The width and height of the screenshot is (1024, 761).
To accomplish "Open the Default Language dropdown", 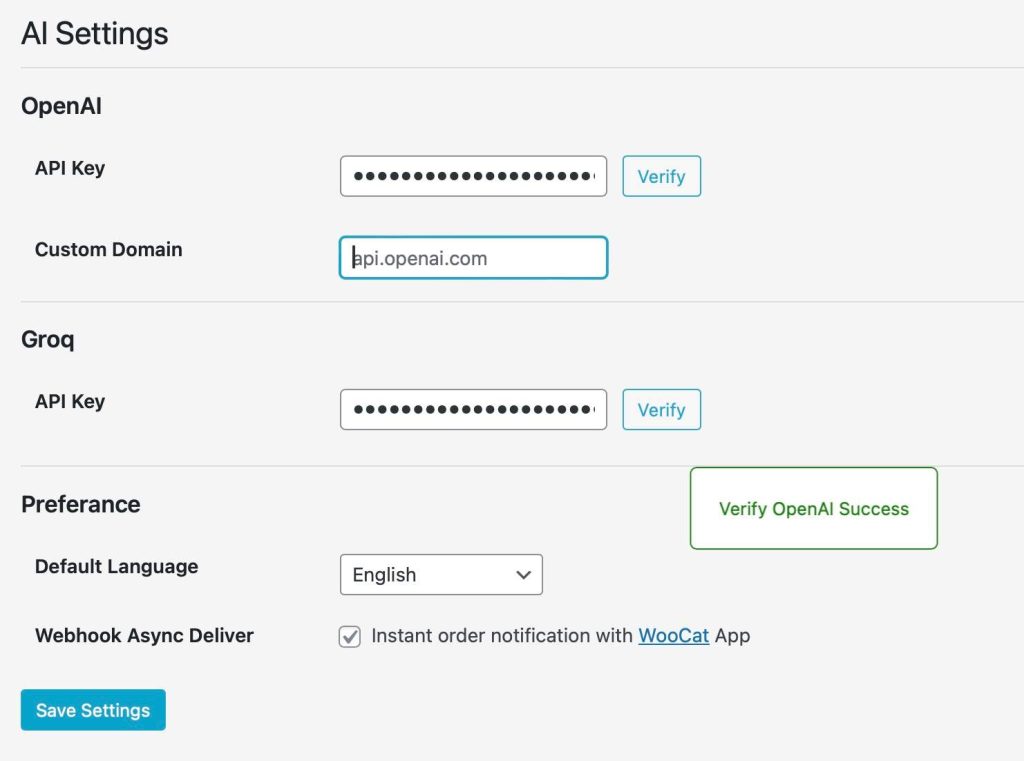I will coord(441,574).
